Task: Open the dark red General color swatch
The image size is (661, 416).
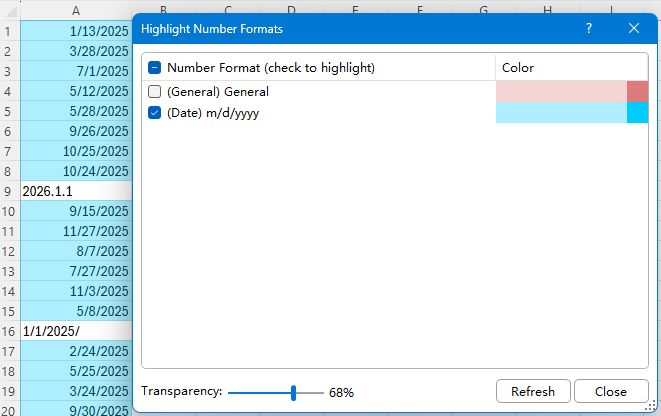Action: [x=638, y=92]
